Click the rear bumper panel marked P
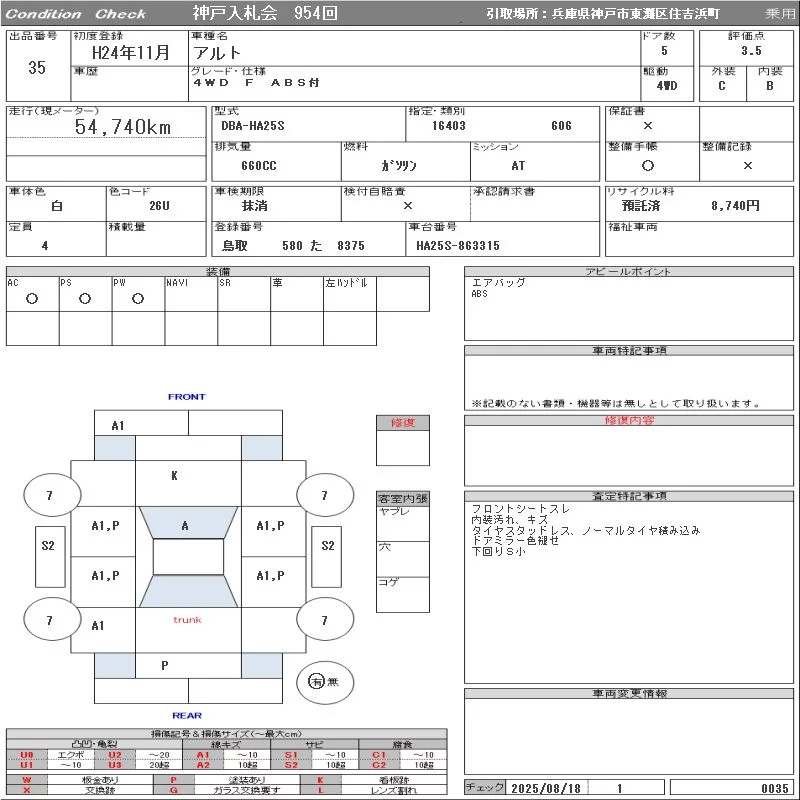800x800 pixels. click(x=188, y=665)
